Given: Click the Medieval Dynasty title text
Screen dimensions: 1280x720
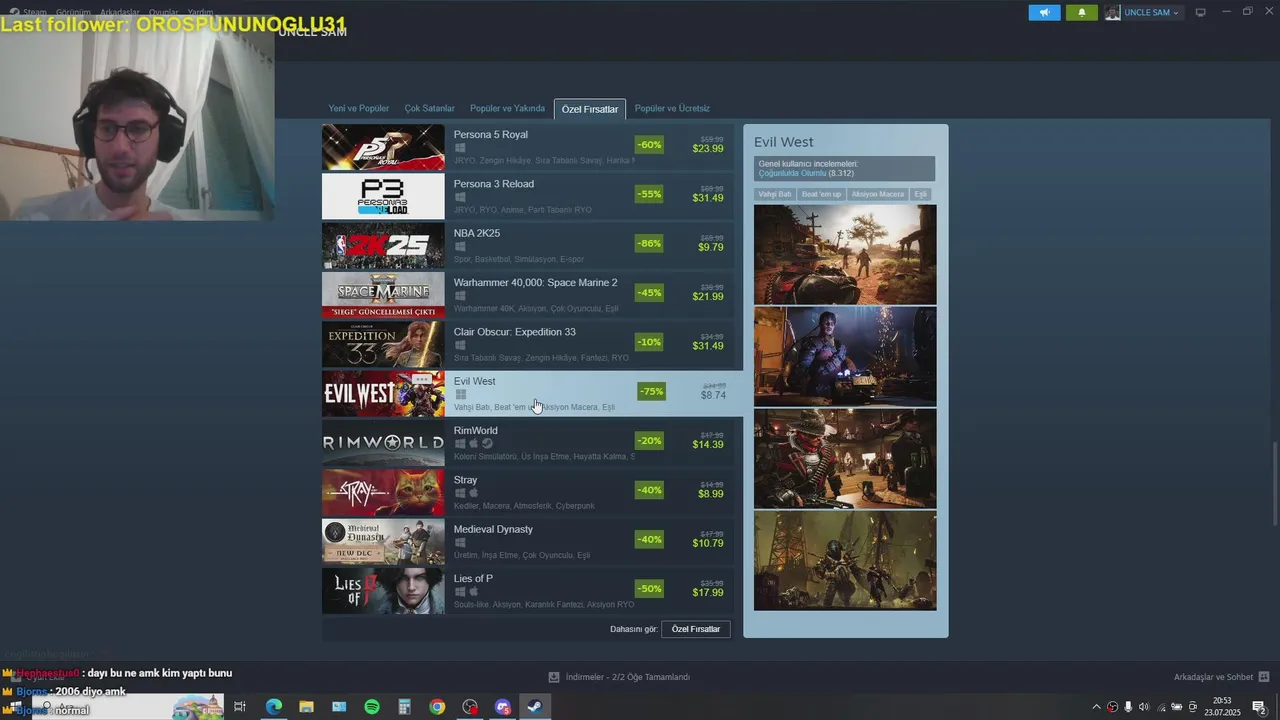Looking at the screenshot, I should pos(493,529).
